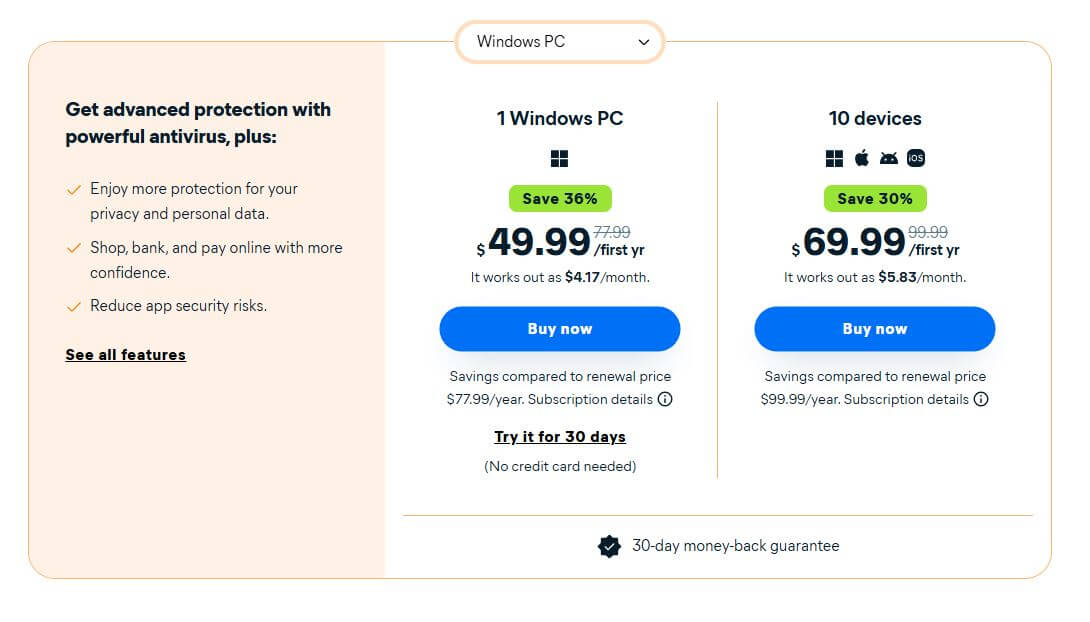Click the Save 36% badge
Viewport: 1090px width, 622px height.
point(559,198)
